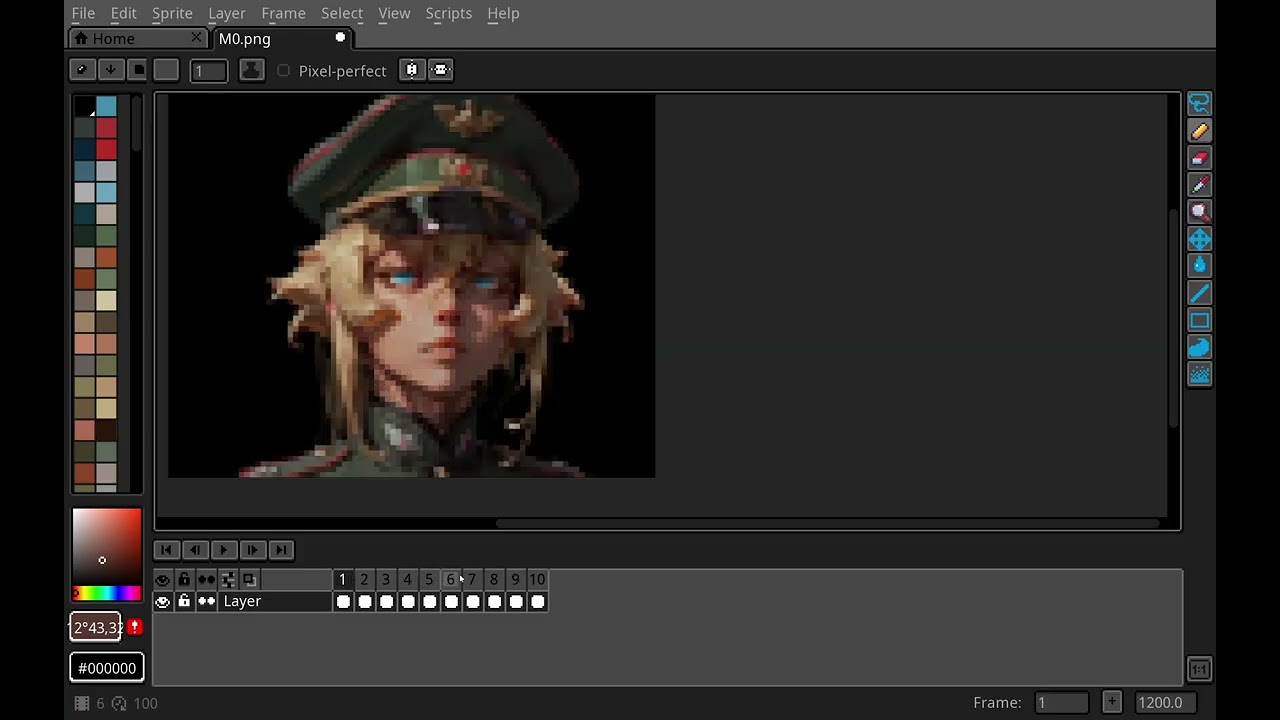The image size is (1280, 720).
Task: Click the ink stamp button
Action: (x=252, y=70)
